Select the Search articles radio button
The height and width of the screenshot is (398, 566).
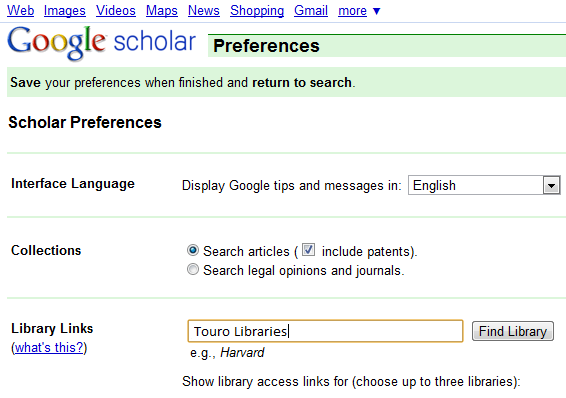[x=193, y=250]
